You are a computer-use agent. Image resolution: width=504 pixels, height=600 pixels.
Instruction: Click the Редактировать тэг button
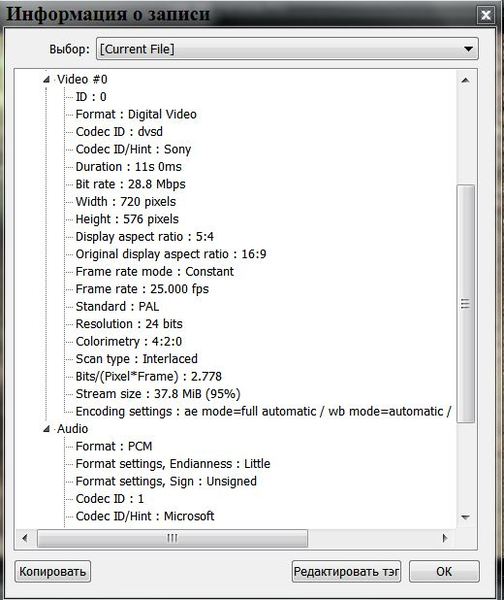tap(346, 572)
